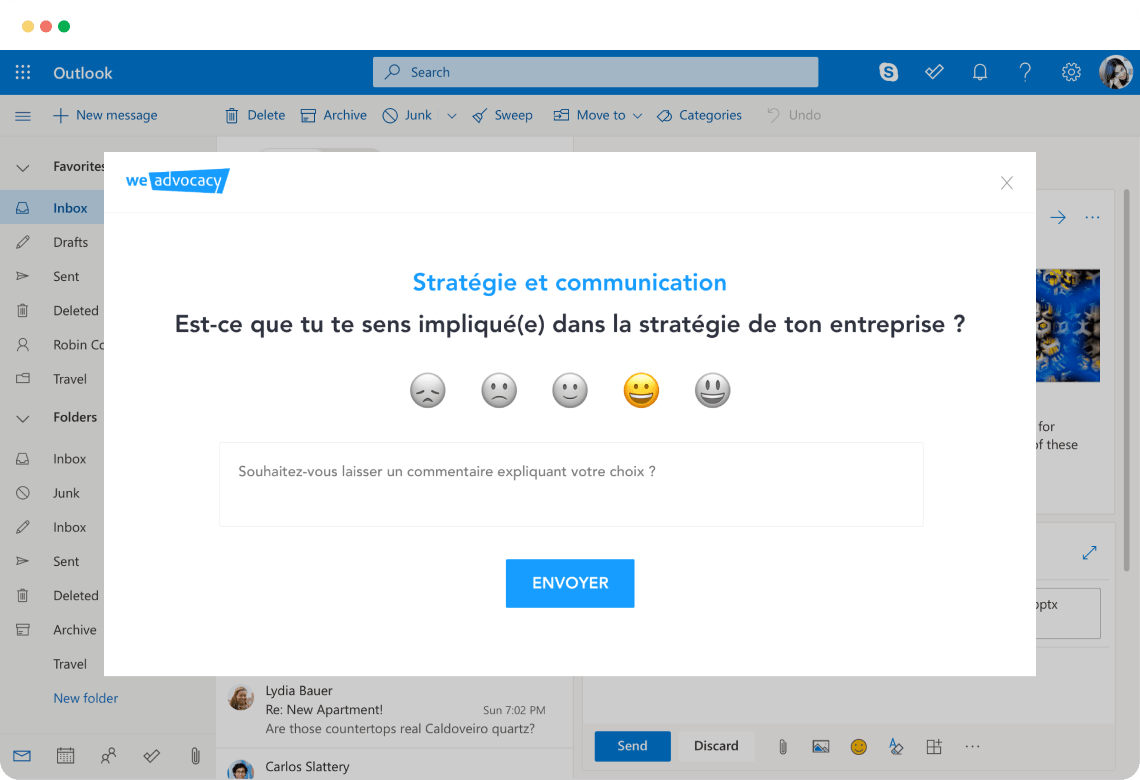
Task: Select the neutral slight smile rating
Action: tap(570, 390)
